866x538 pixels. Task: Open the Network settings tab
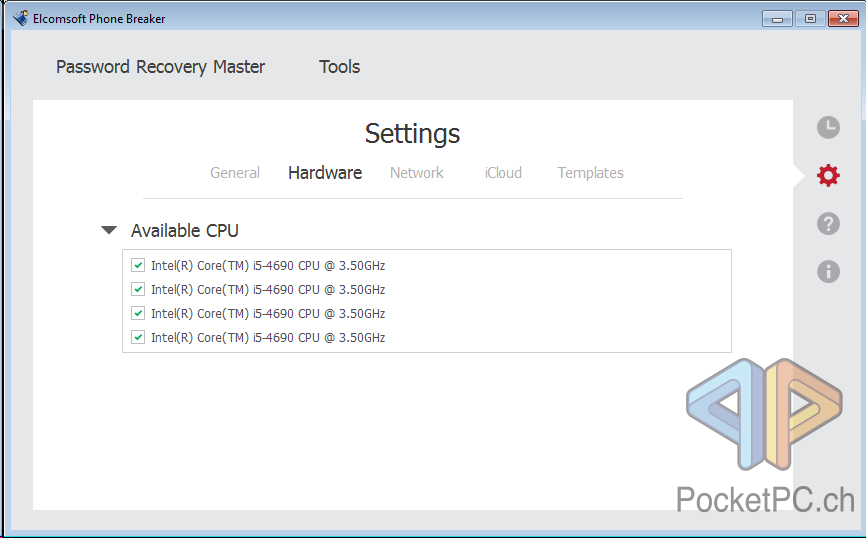tap(416, 173)
